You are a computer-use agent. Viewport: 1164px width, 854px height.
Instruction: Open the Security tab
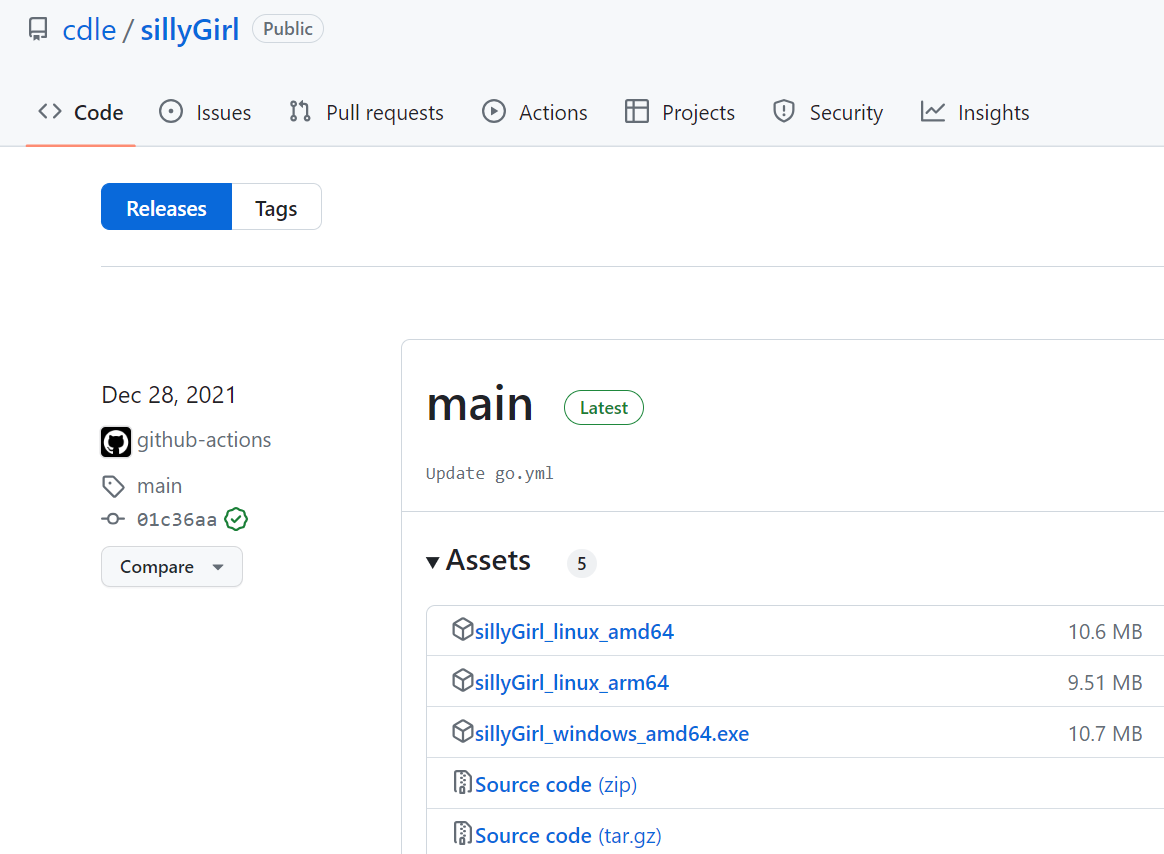click(828, 112)
